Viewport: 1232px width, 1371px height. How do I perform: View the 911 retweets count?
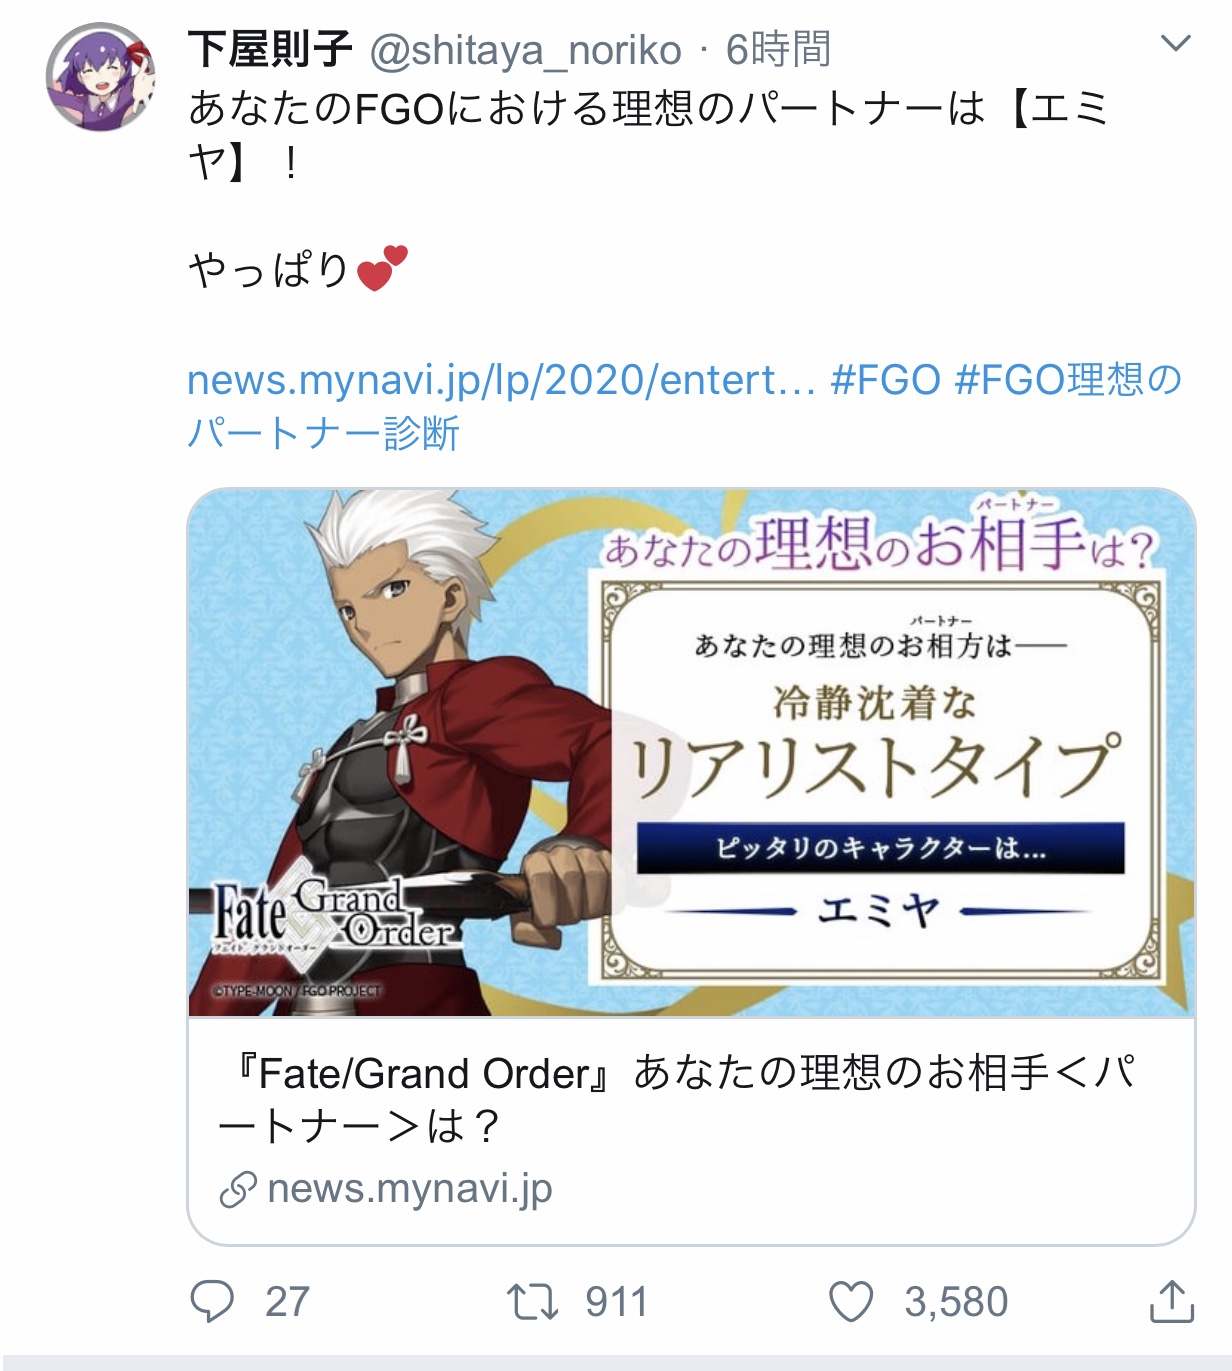(617, 1302)
